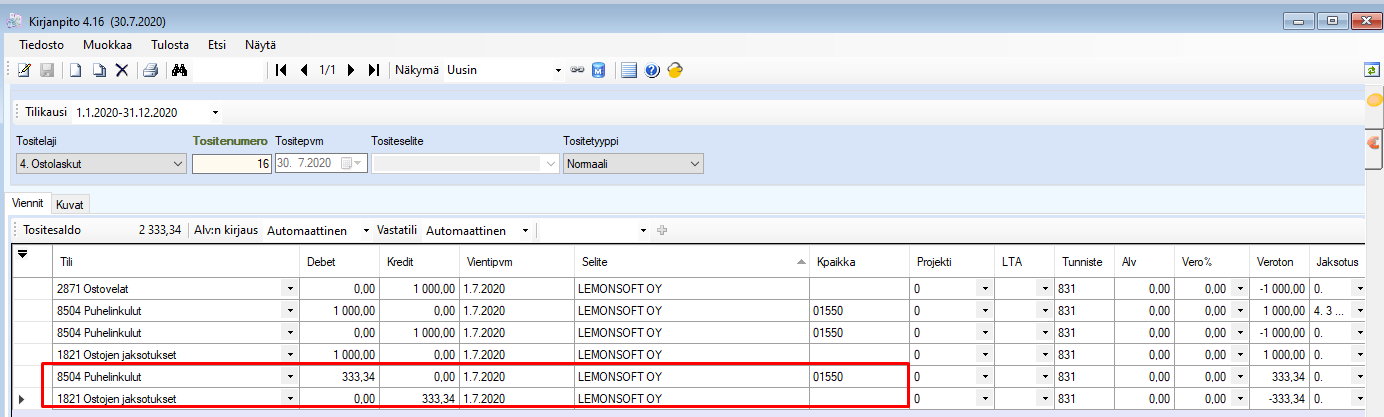The image size is (1384, 417).
Task: Switch to the Viennit tab
Action: tap(27, 203)
